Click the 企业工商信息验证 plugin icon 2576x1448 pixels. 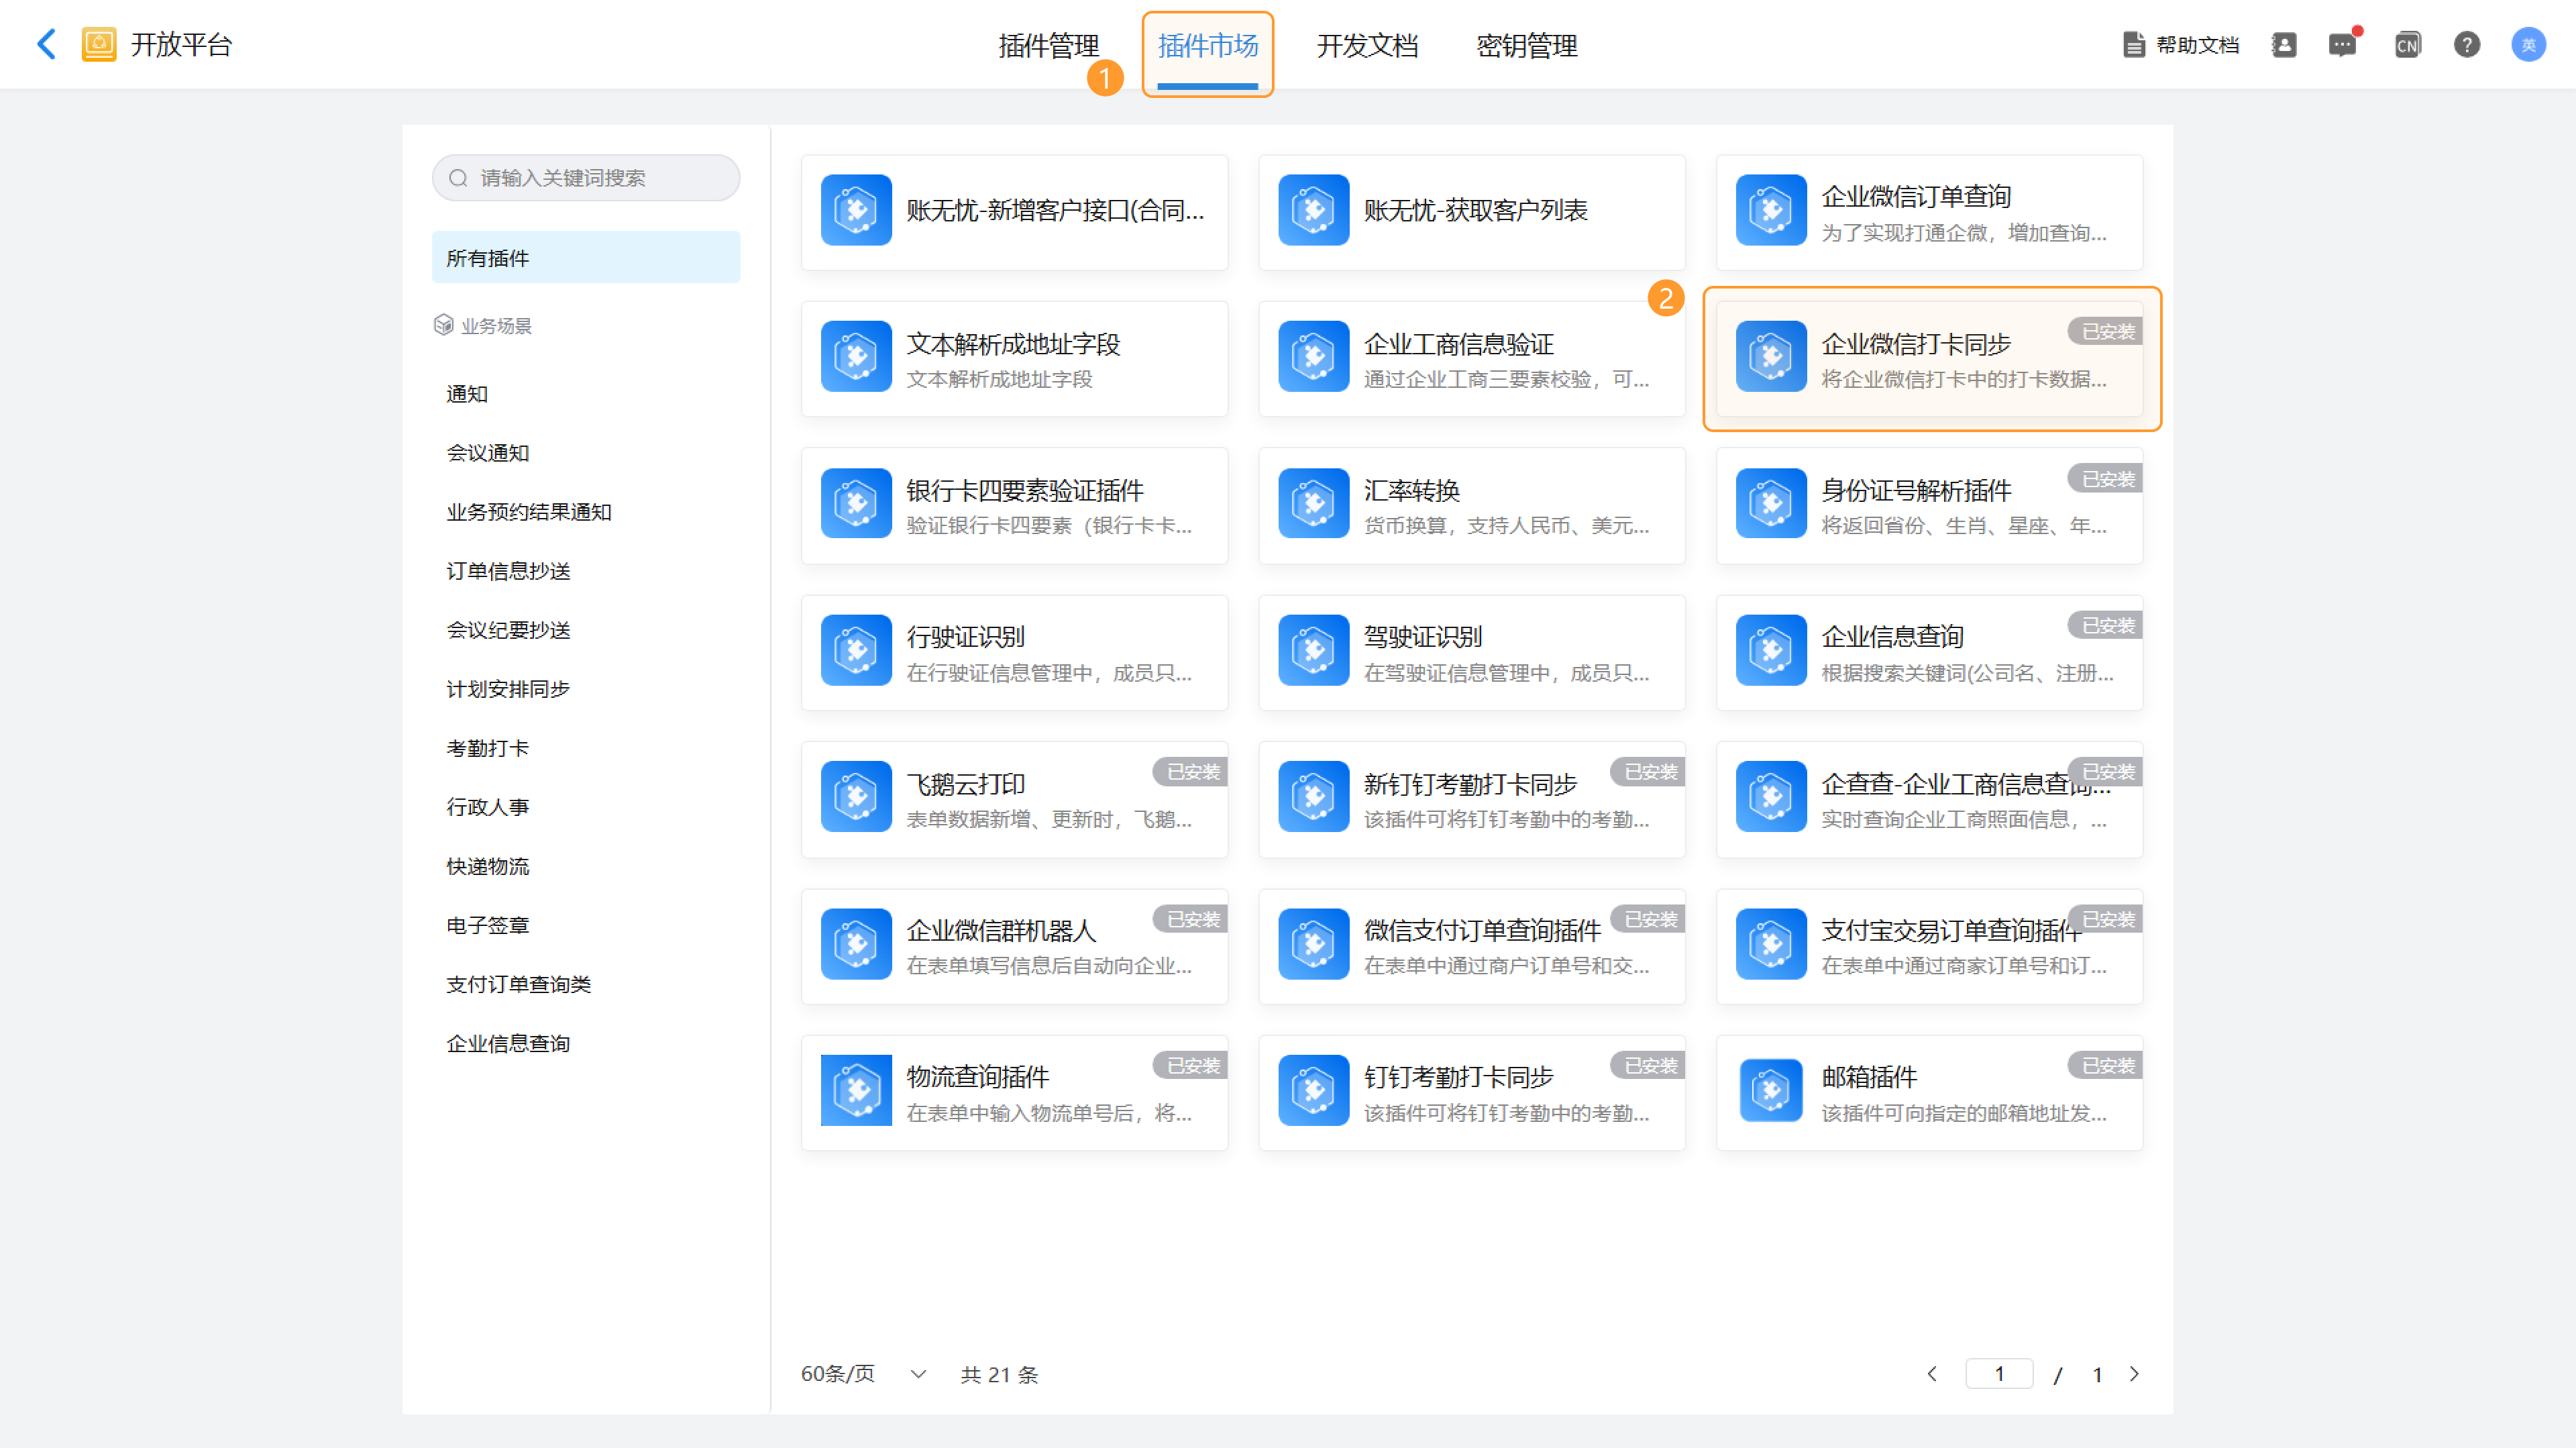point(1314,356)
